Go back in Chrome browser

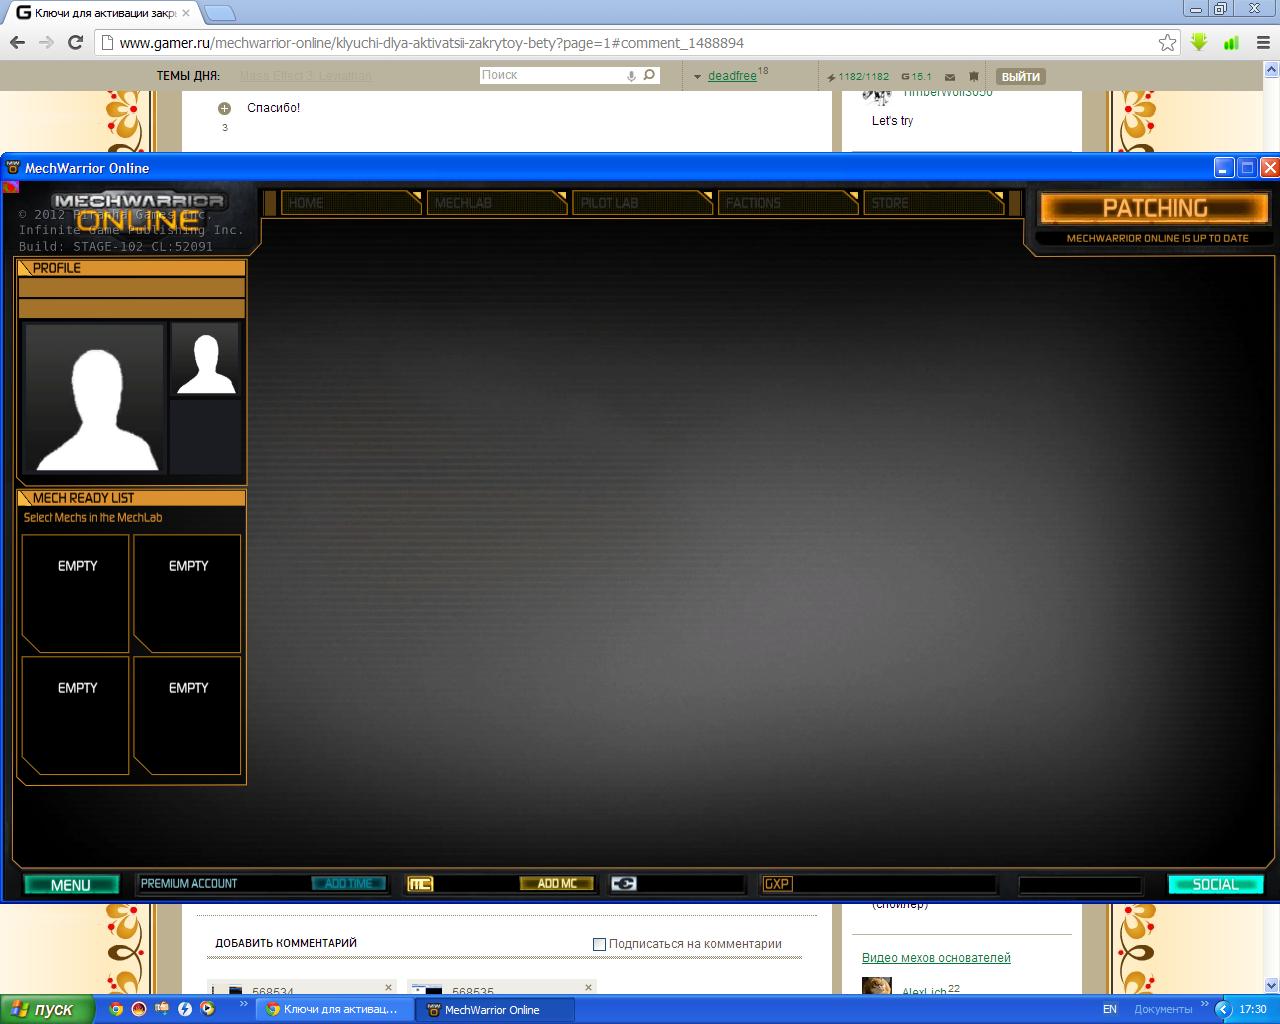tap(17, 42)
